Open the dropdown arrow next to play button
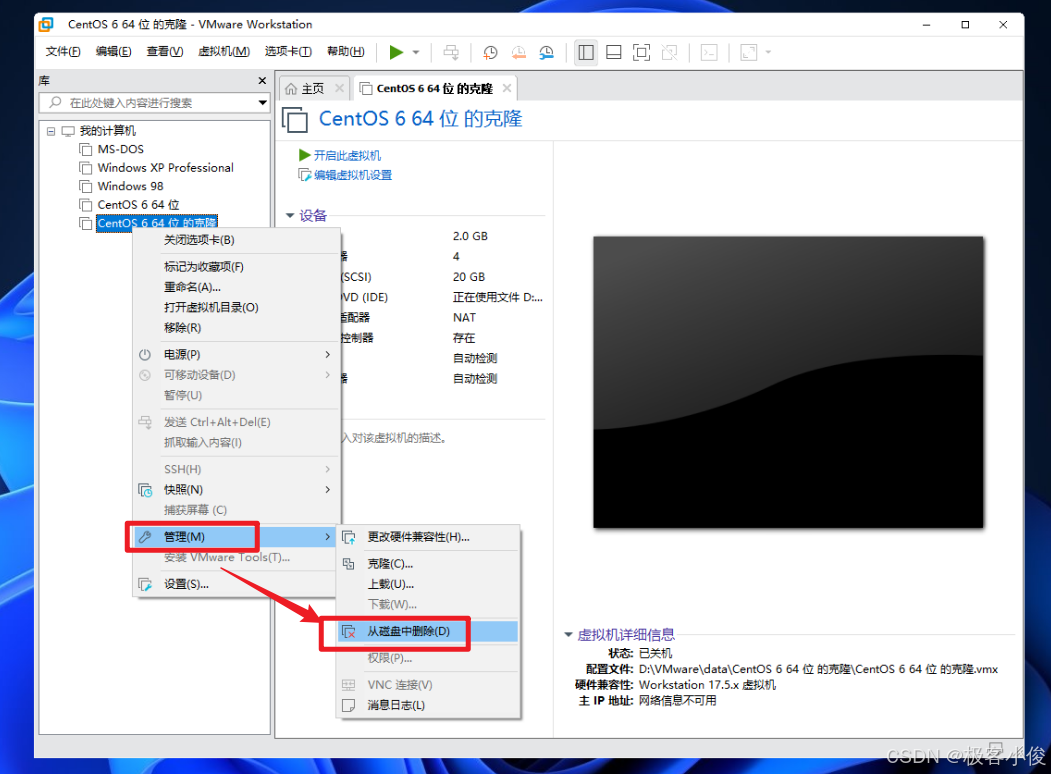Image resolution: width=1051 pixels, height=774 pixels. pyautogui.click(x=416, y=52)
